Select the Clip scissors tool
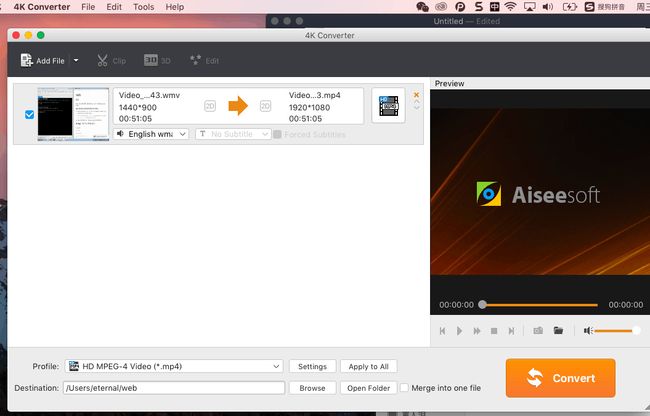Image resolution: width=650 pixels, height=416 pixels. pos(111,60)
